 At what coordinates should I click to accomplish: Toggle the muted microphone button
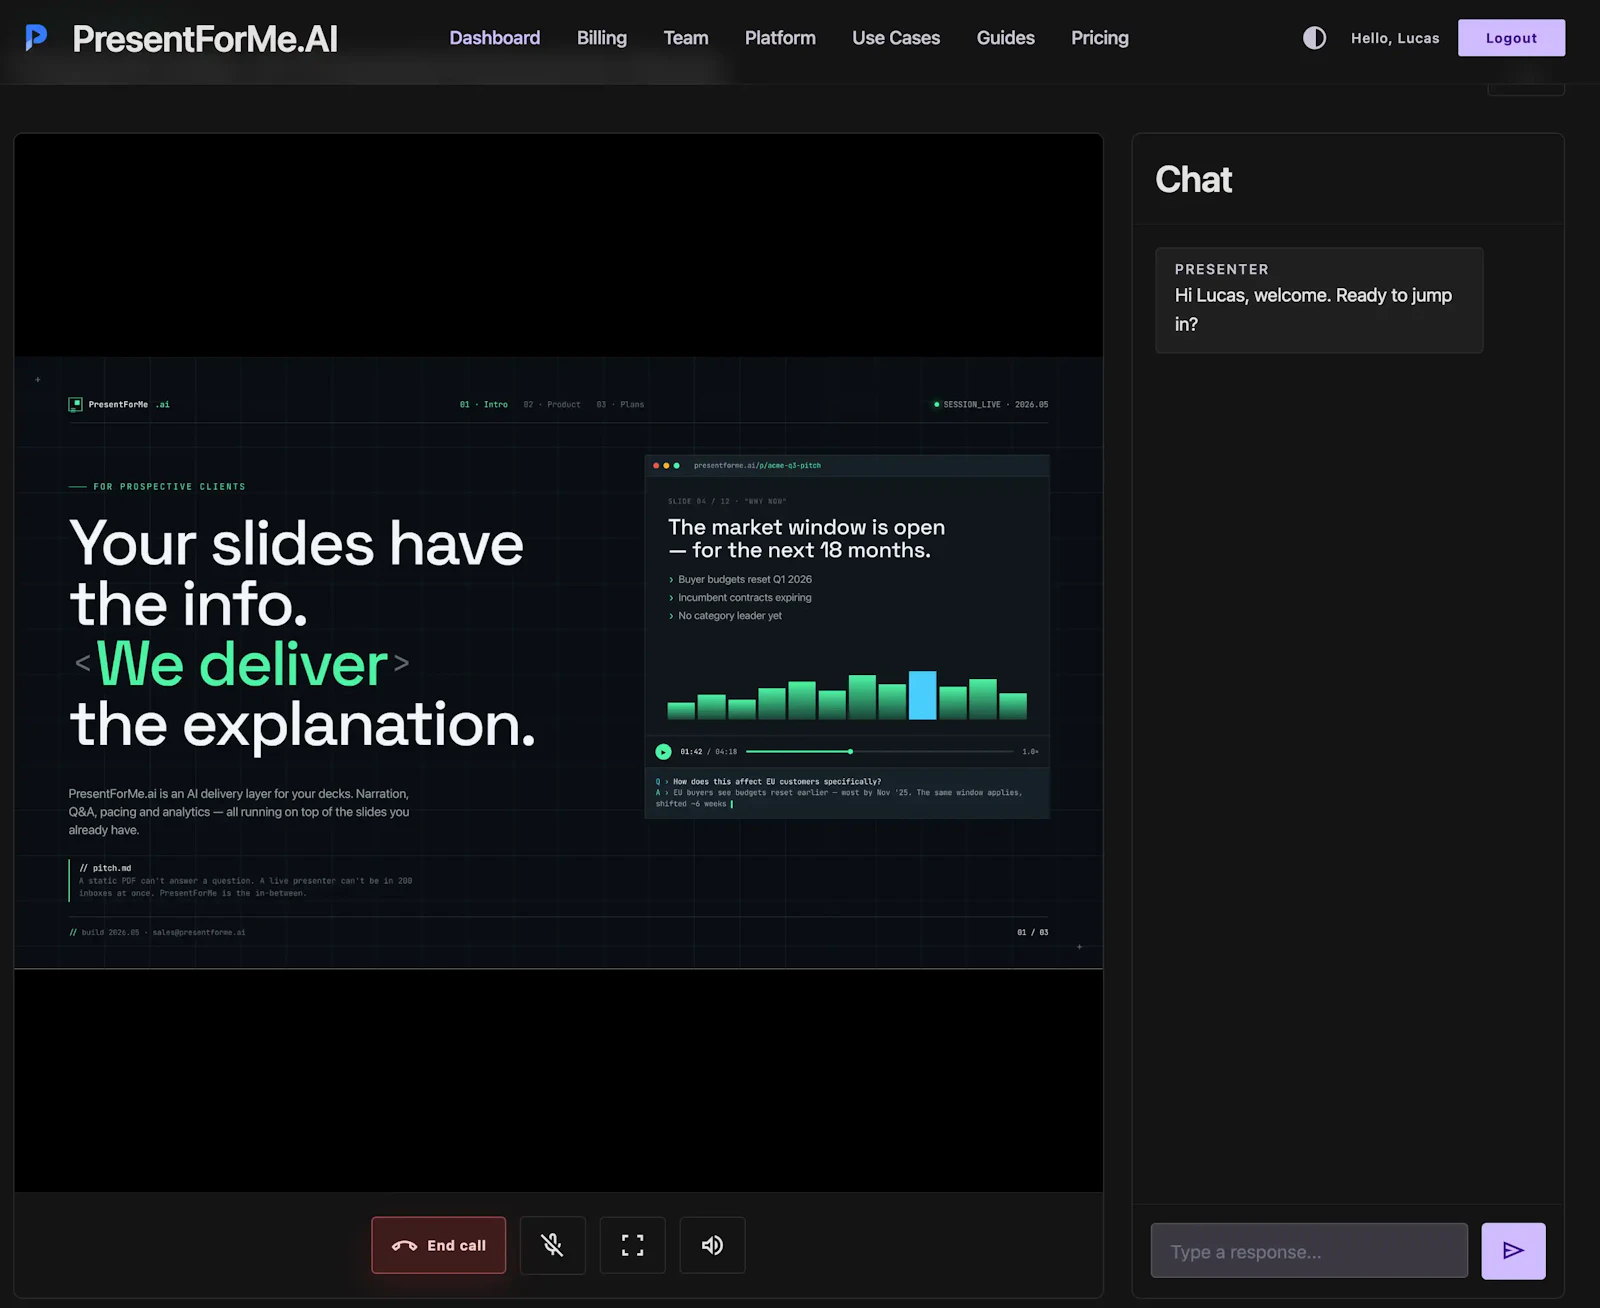(552, 1245)
